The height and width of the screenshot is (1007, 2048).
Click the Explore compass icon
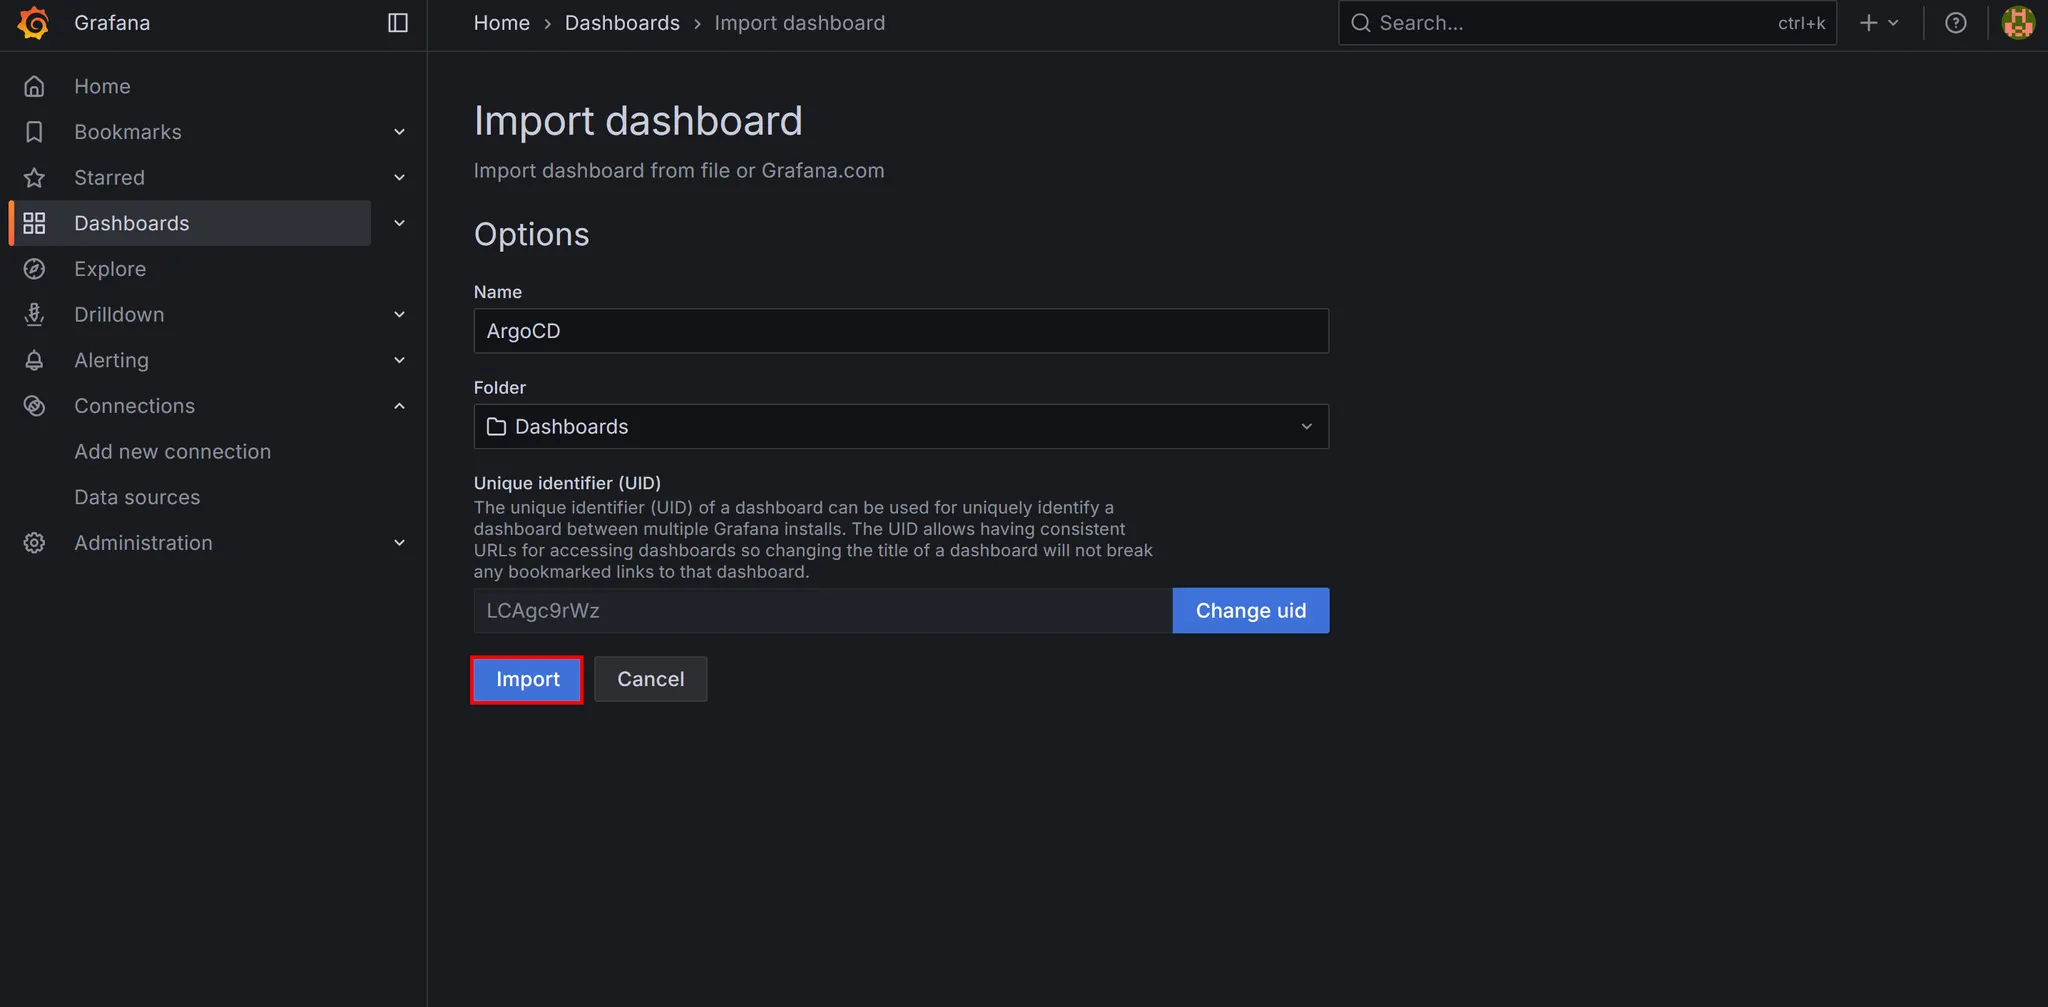pyautogui.click(x=34, y=269)
